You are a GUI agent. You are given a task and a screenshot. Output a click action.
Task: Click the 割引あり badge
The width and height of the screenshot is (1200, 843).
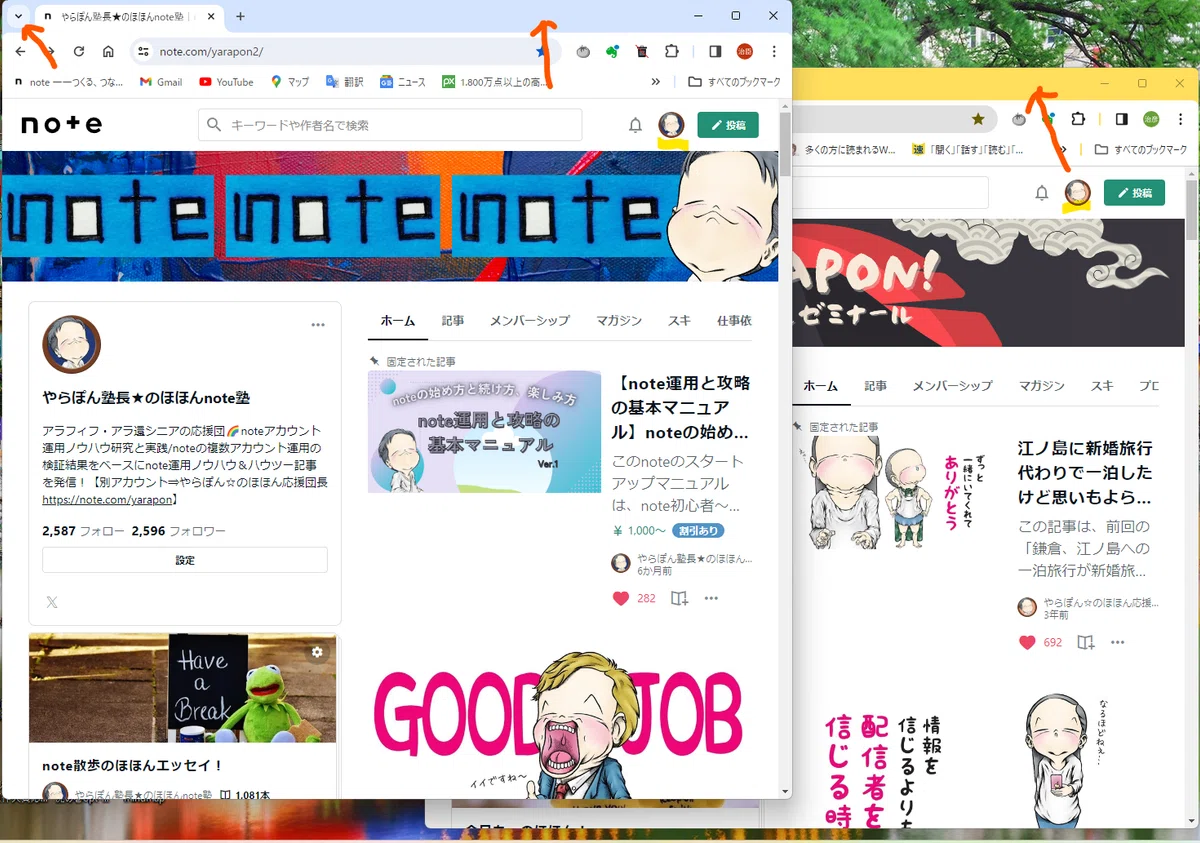[x=698, y=531]
